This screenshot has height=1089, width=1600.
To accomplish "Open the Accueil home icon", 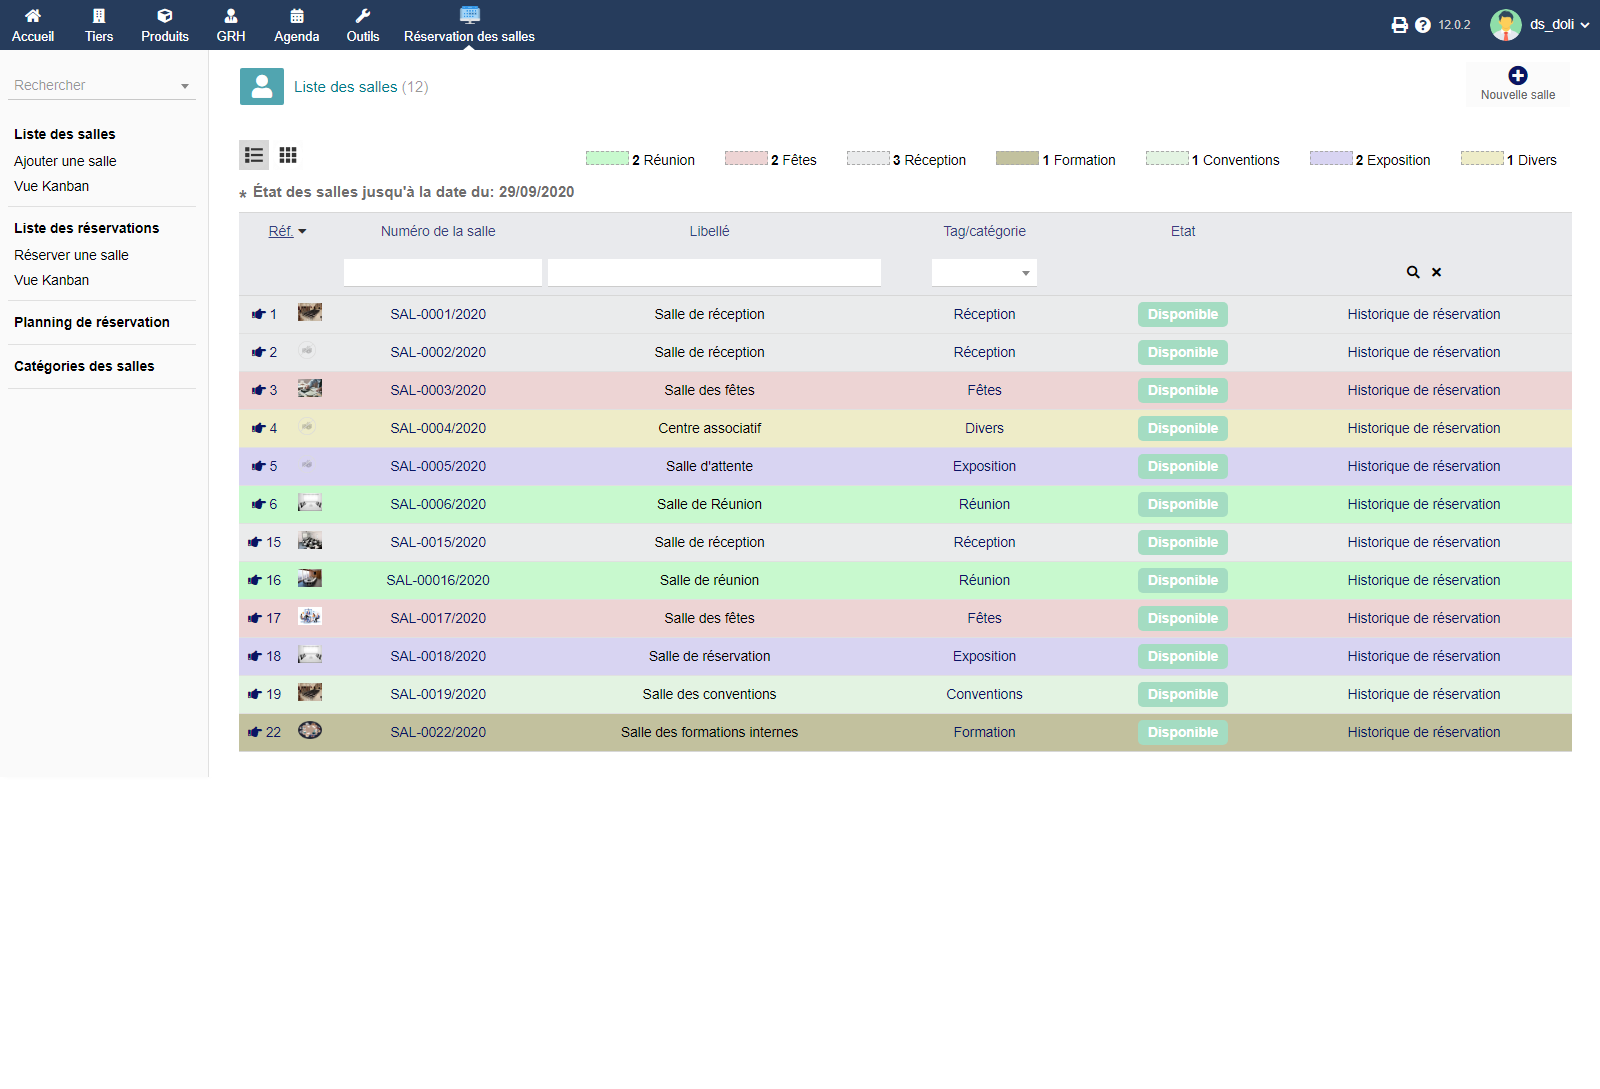I will [x=33, y=16].
